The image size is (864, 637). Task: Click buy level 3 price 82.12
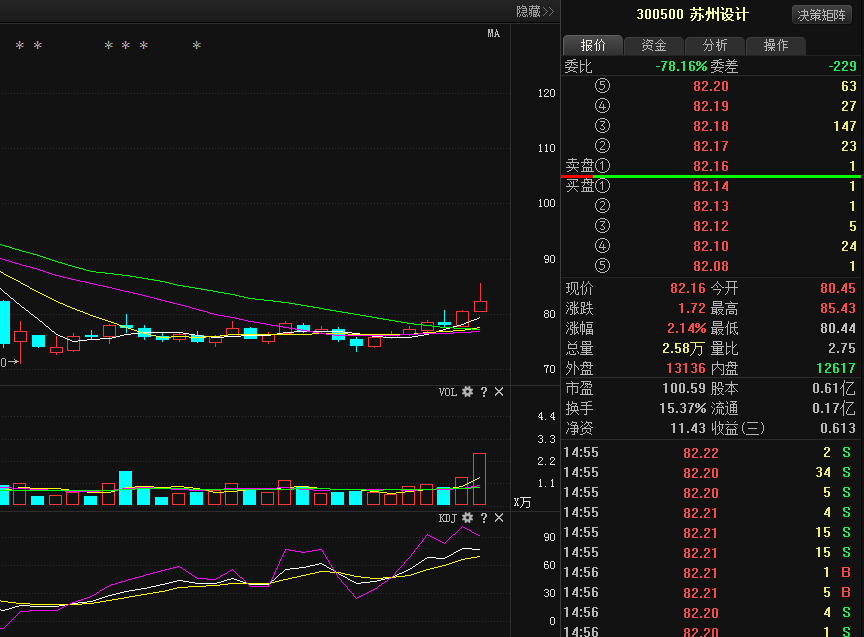point(711,226)
